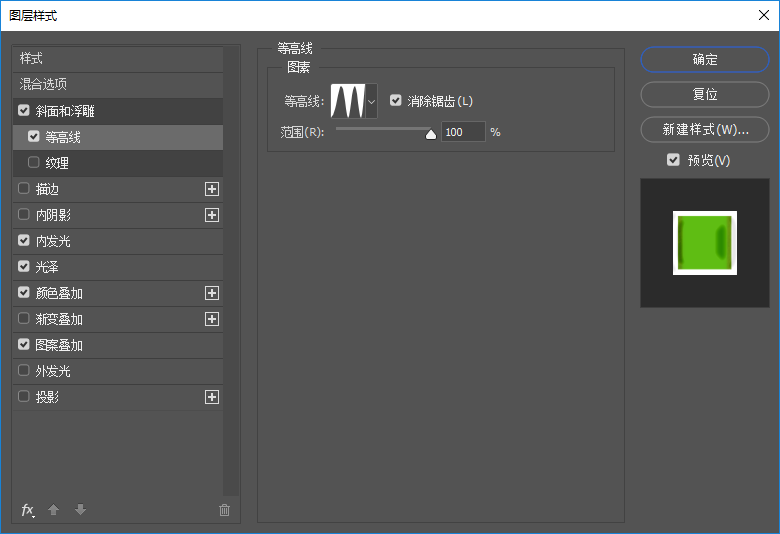Enable the 外发光 checkbox
This screenshot has width=780, height=534.
pos(24,370)
